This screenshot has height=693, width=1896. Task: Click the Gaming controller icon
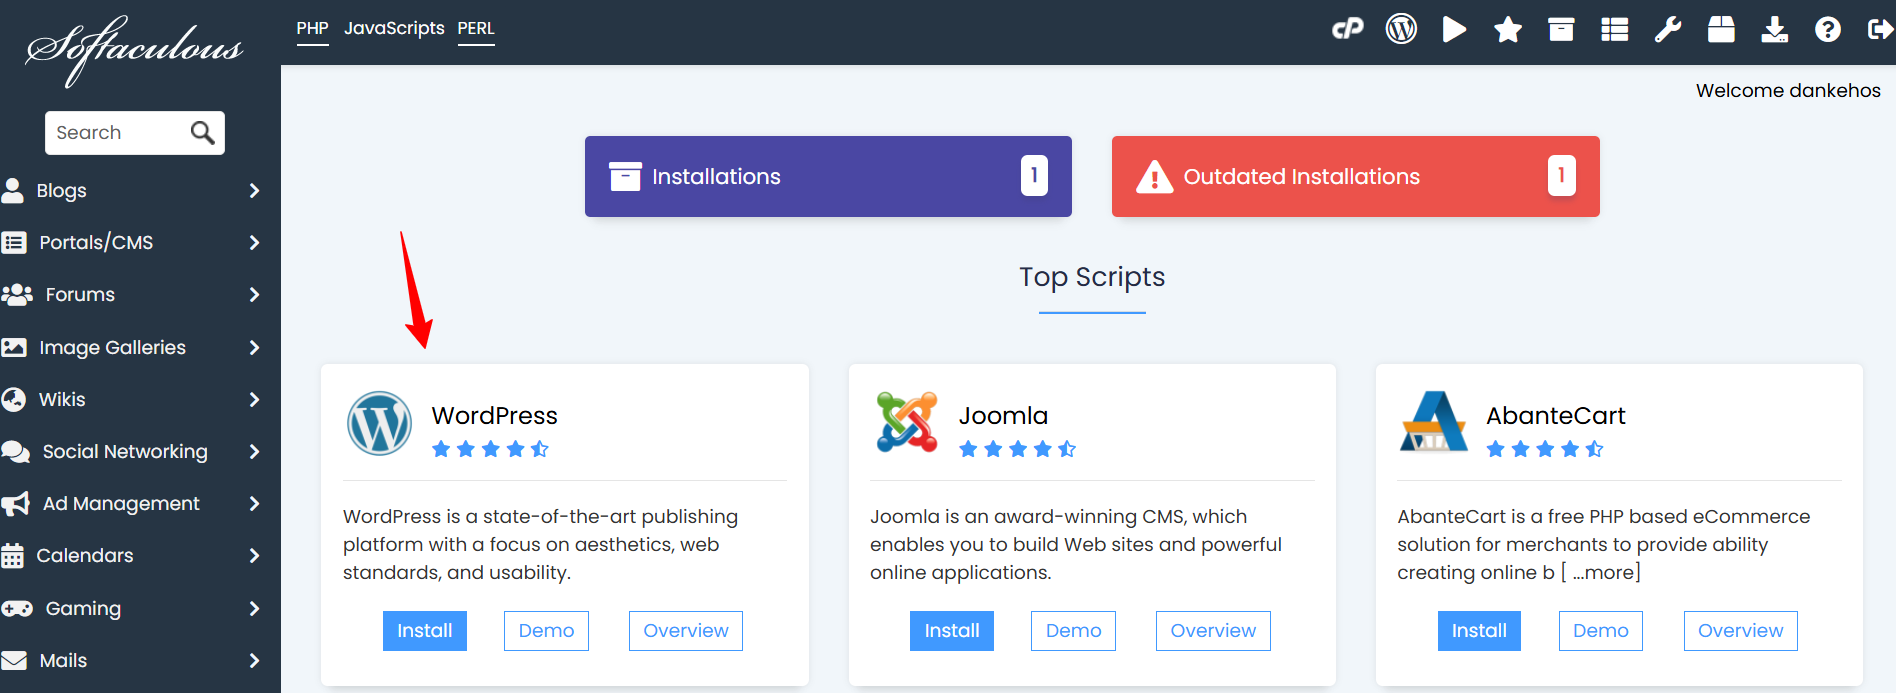(x=17, y=608)
